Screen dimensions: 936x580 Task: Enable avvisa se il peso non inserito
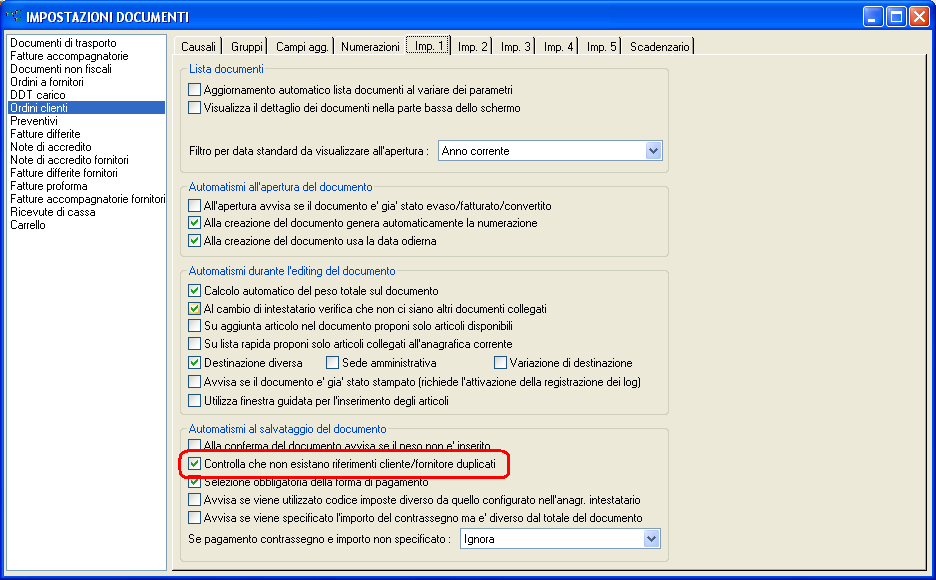click(x=194, y=445)
